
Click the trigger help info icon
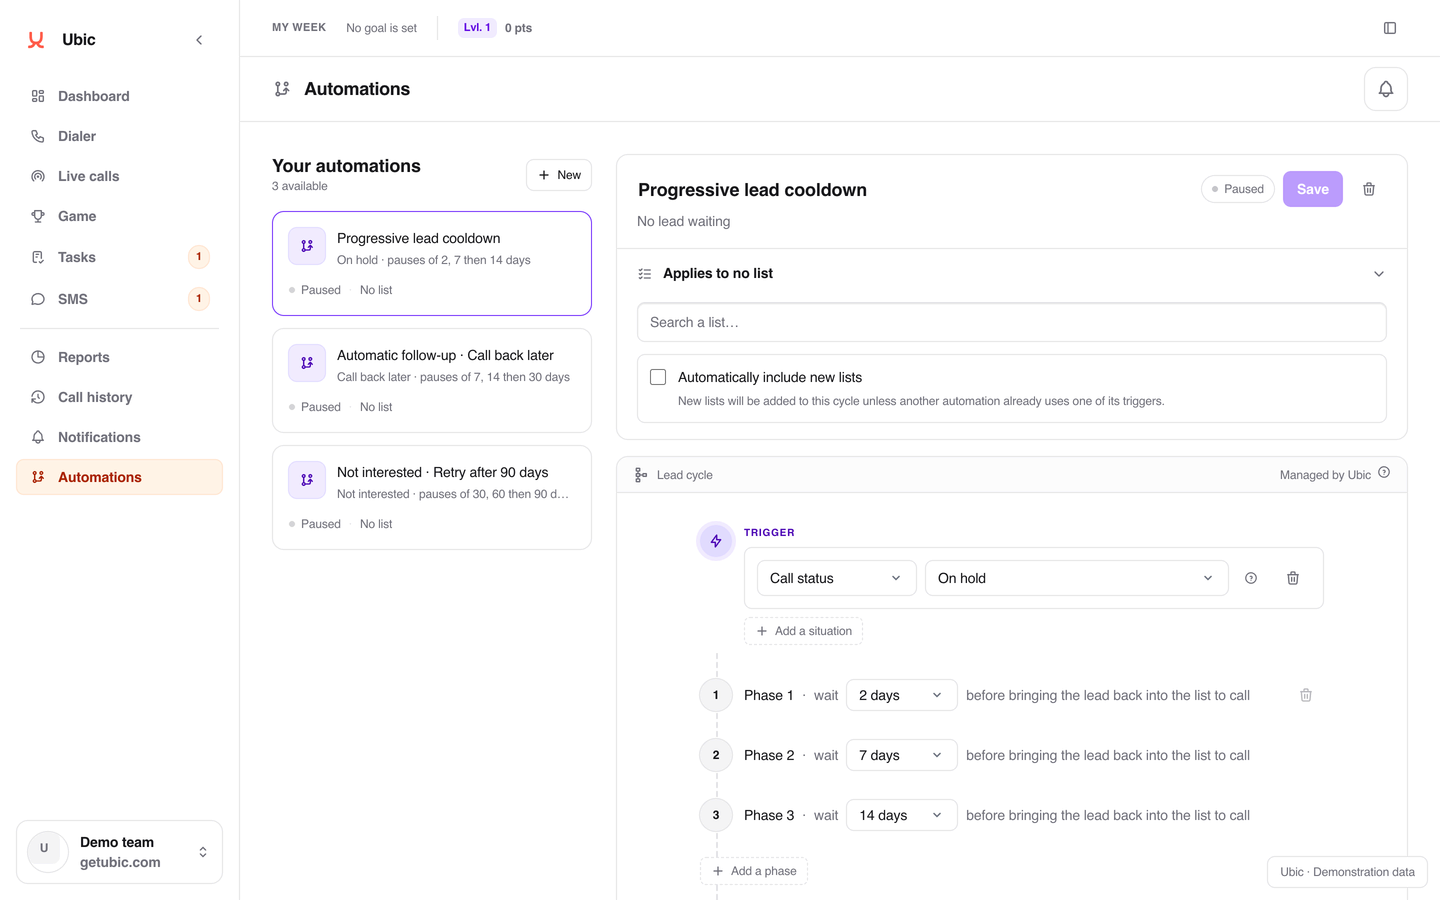coord(1251,578)
